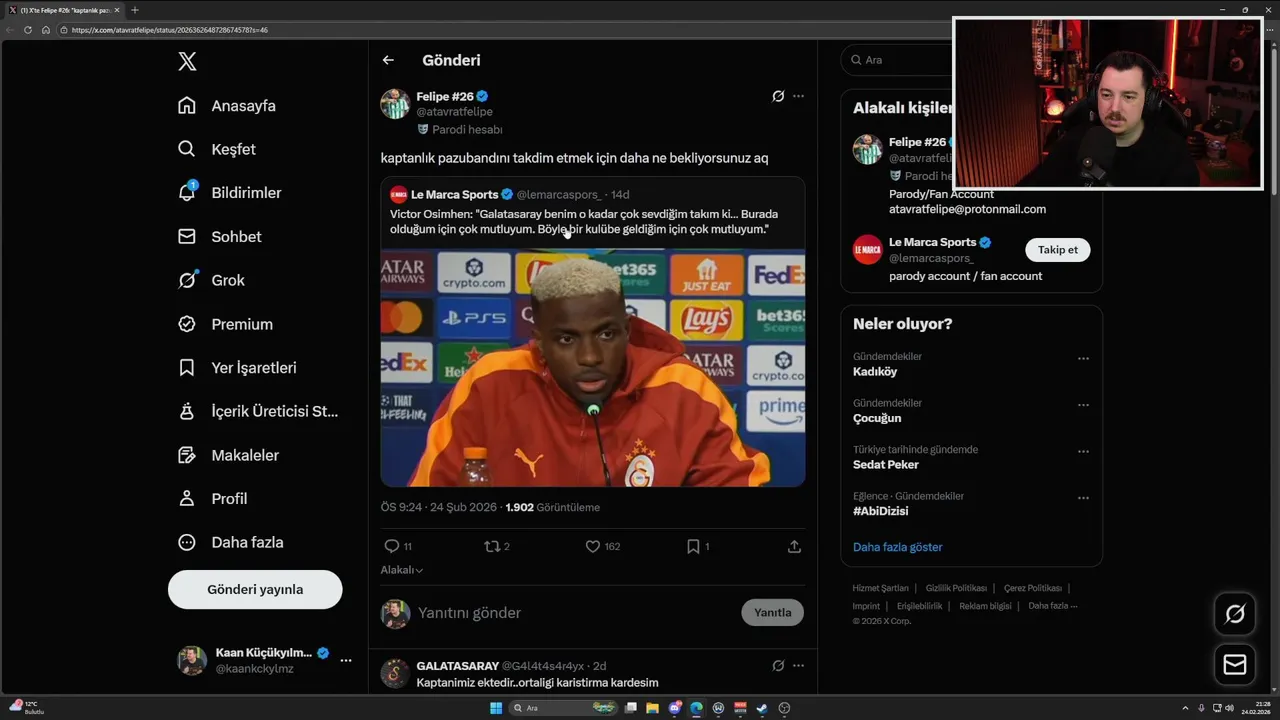Expand the Alakalı sort dropdown

[x=402, y=570]
